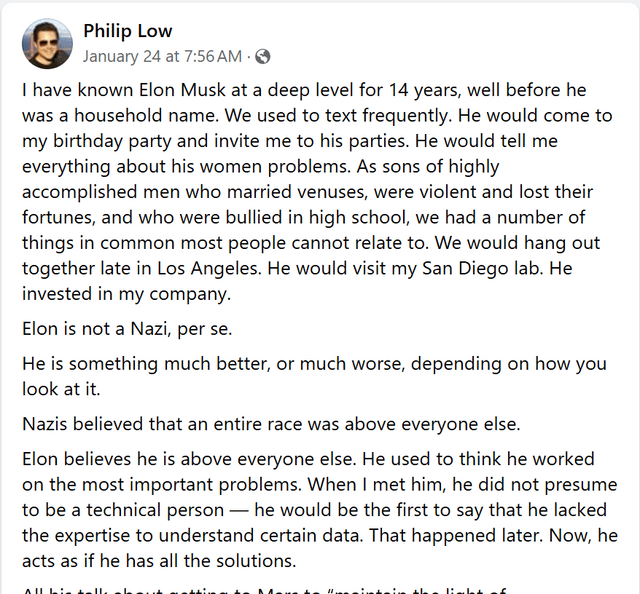640x594 pixels.
Task: Click the phrase 'That happened later' in the post
Action: pyautogui.click(x=482, y=537)
